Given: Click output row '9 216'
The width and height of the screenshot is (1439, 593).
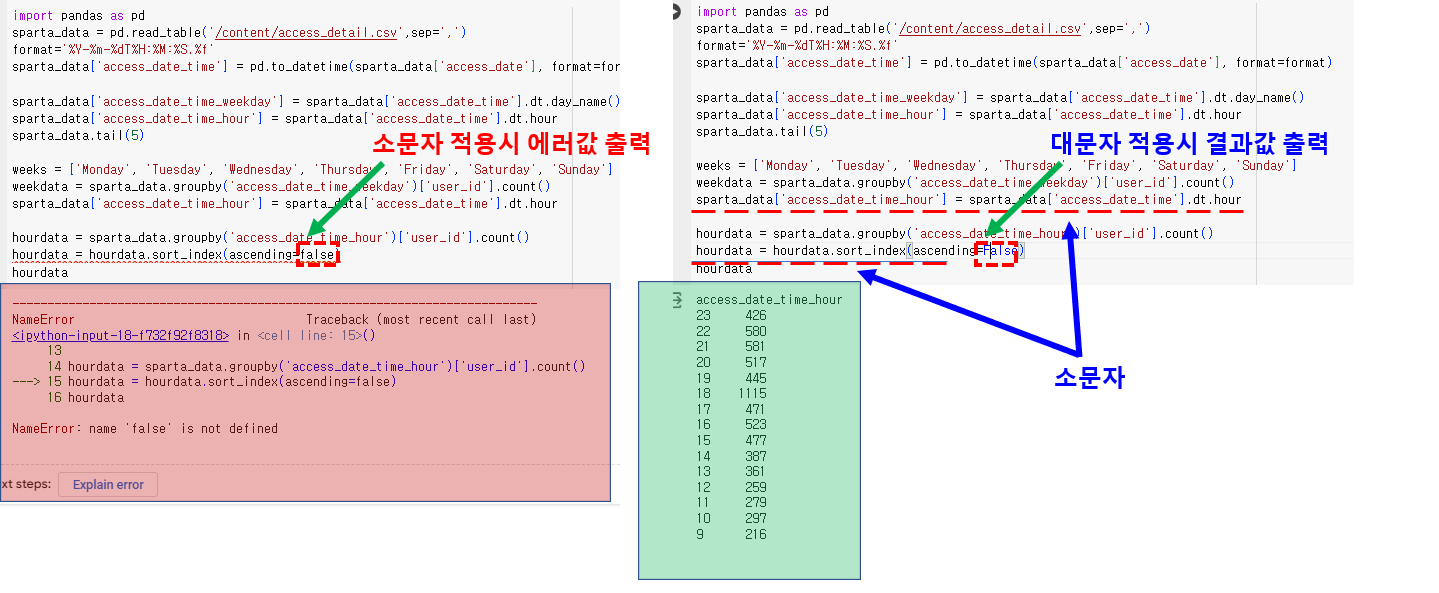Looking at the screenshot, I should tap(731, 534).
